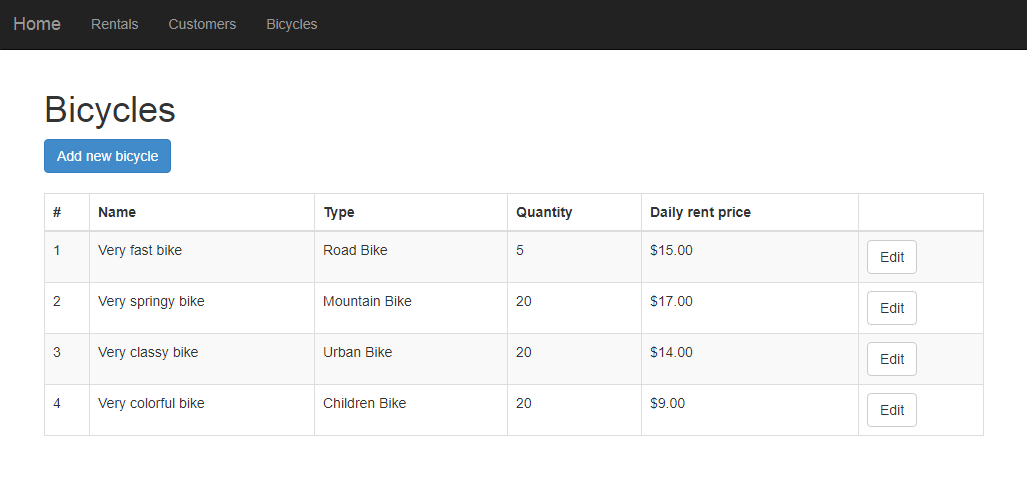Click the Add new bicycle button
Screen dimensions: 1027x491
pos(107,156)
